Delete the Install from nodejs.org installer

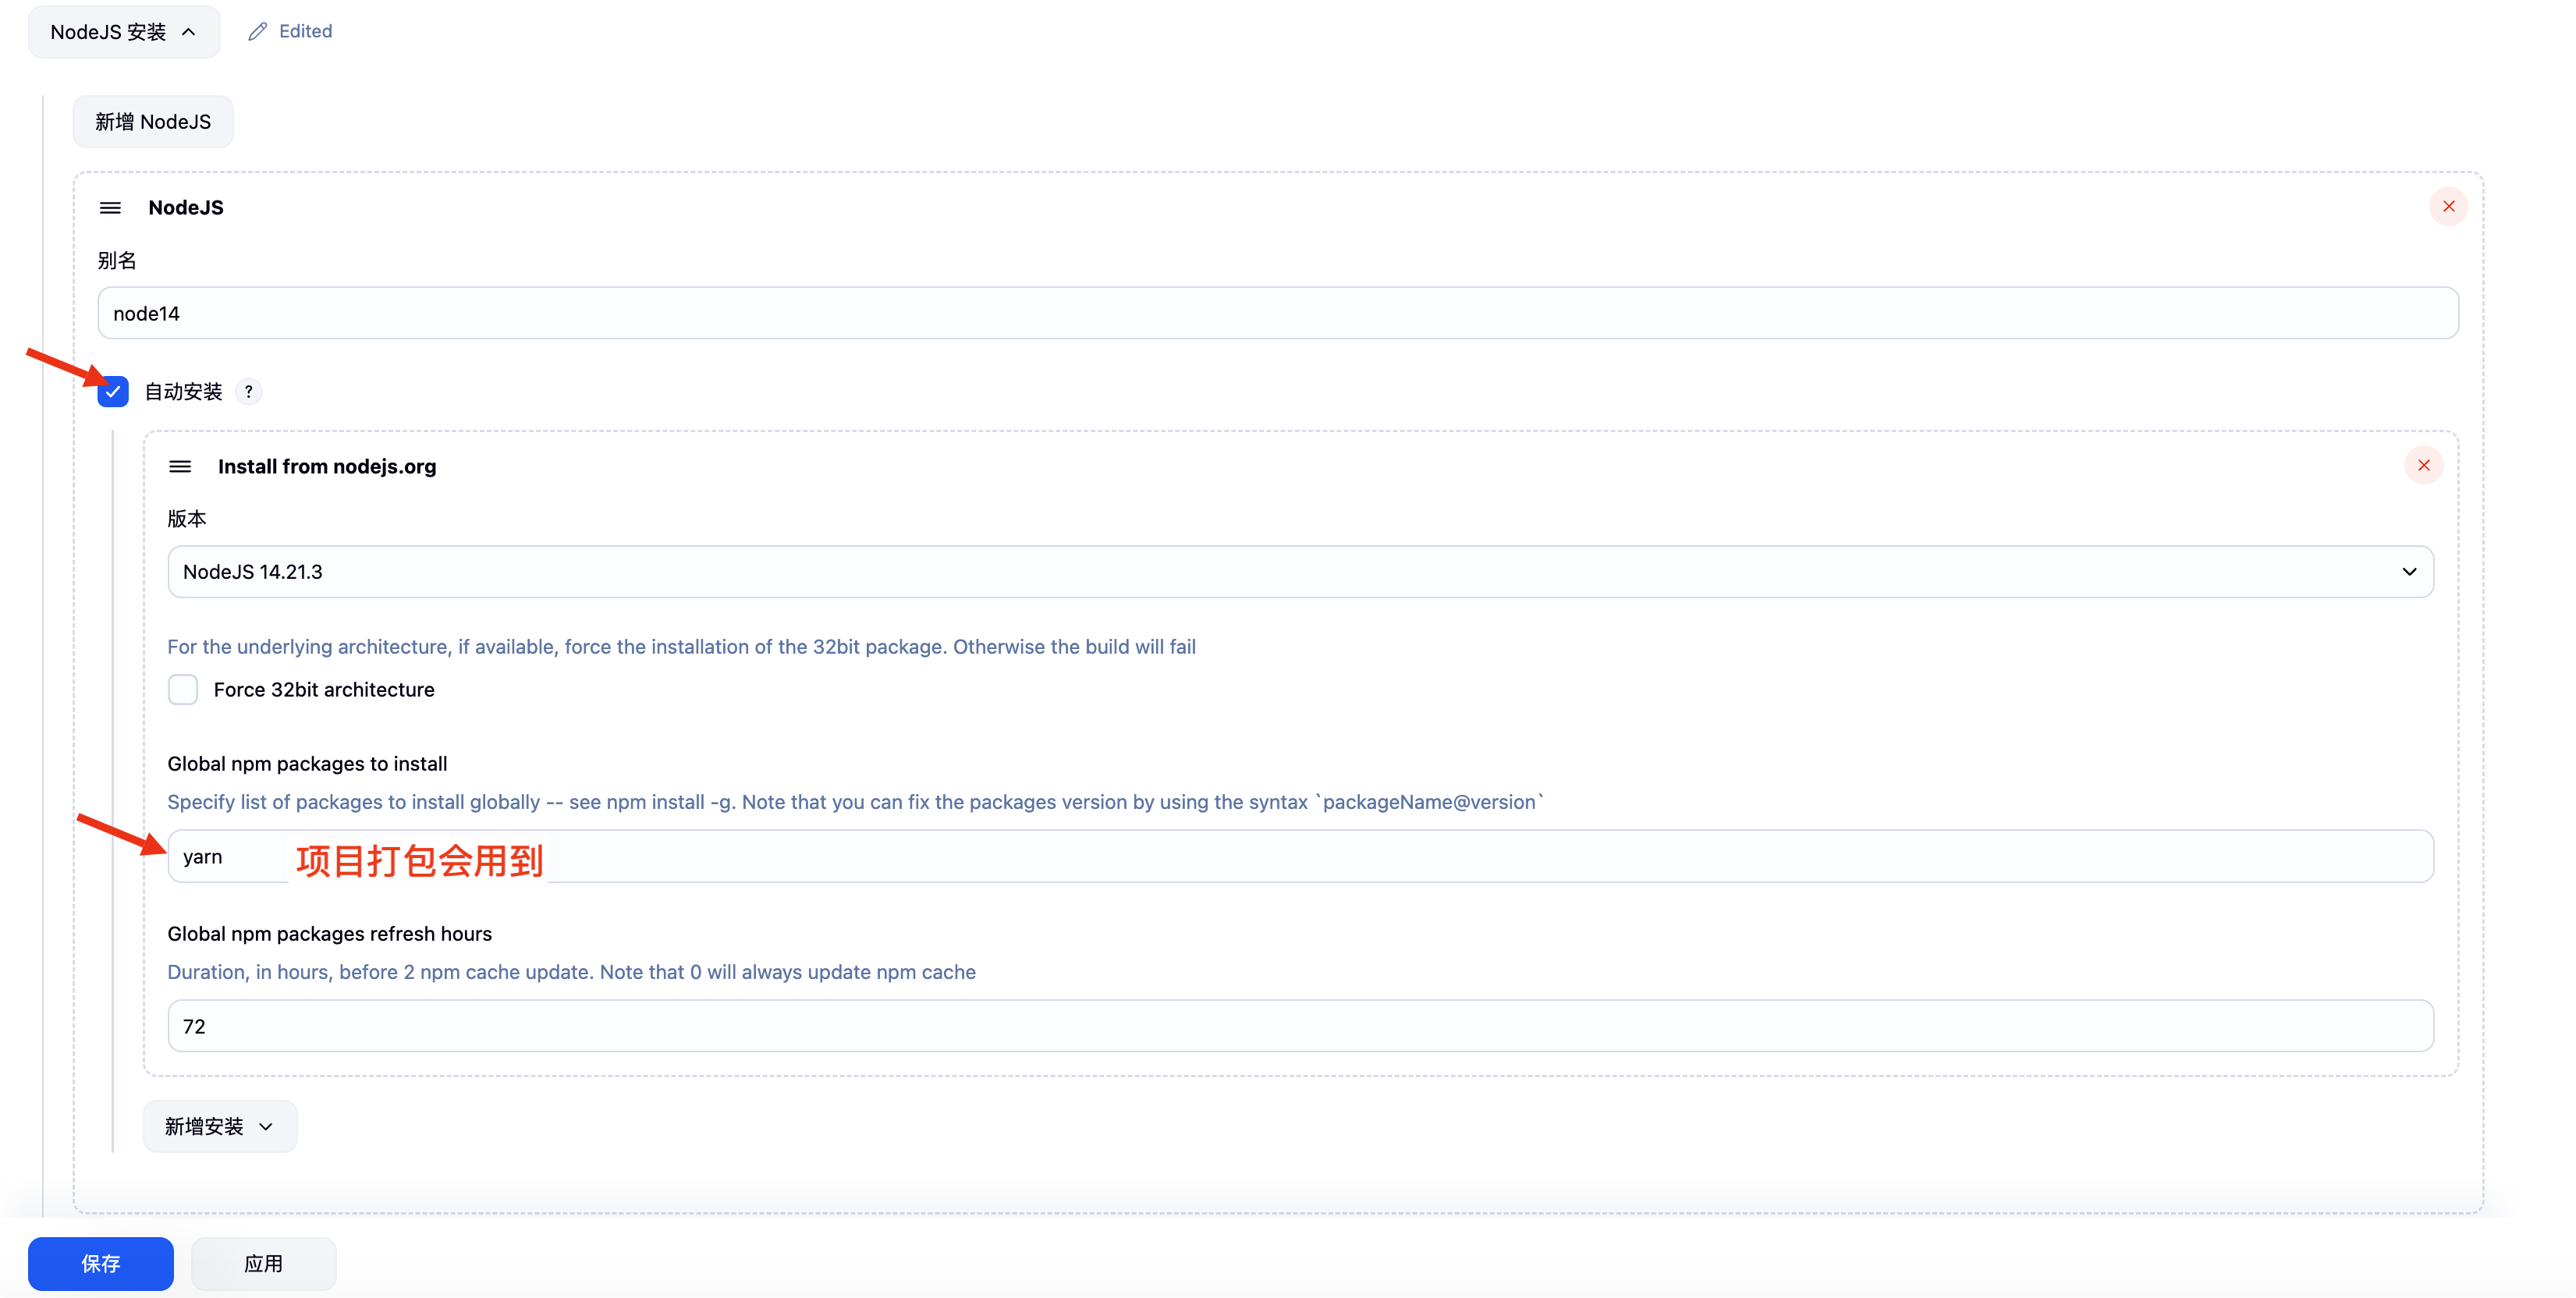pyautogui.click(x=2423, y=465)
